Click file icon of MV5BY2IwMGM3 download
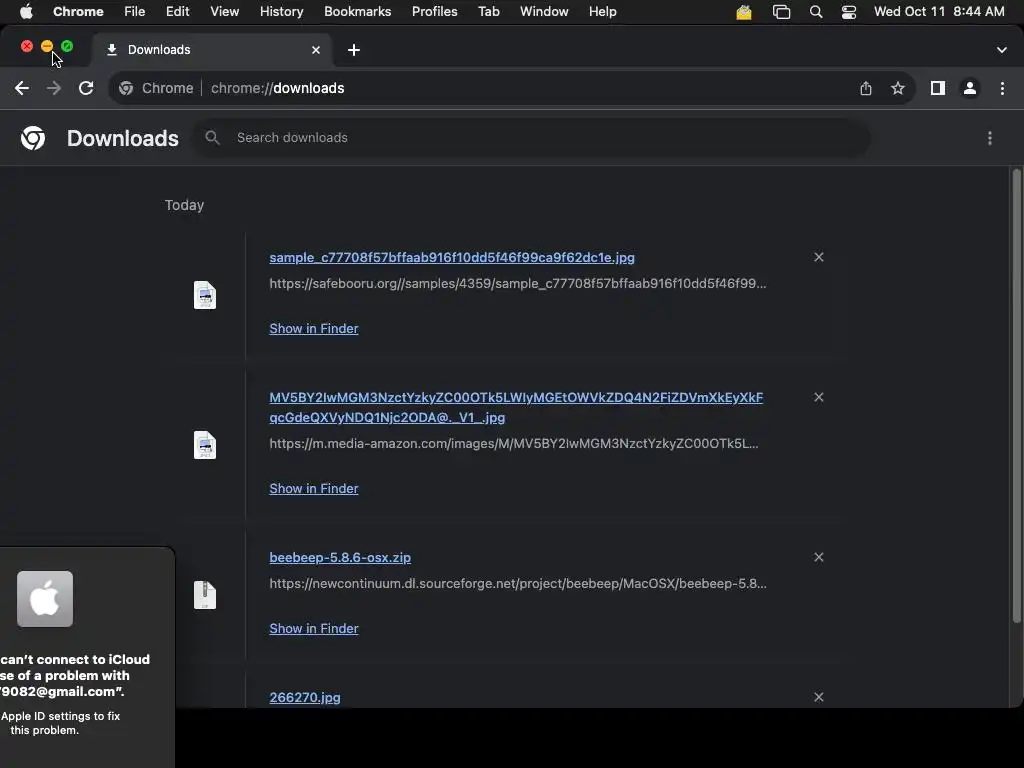The height and width of the screenshot is (768, 1024). click(205, 445)
